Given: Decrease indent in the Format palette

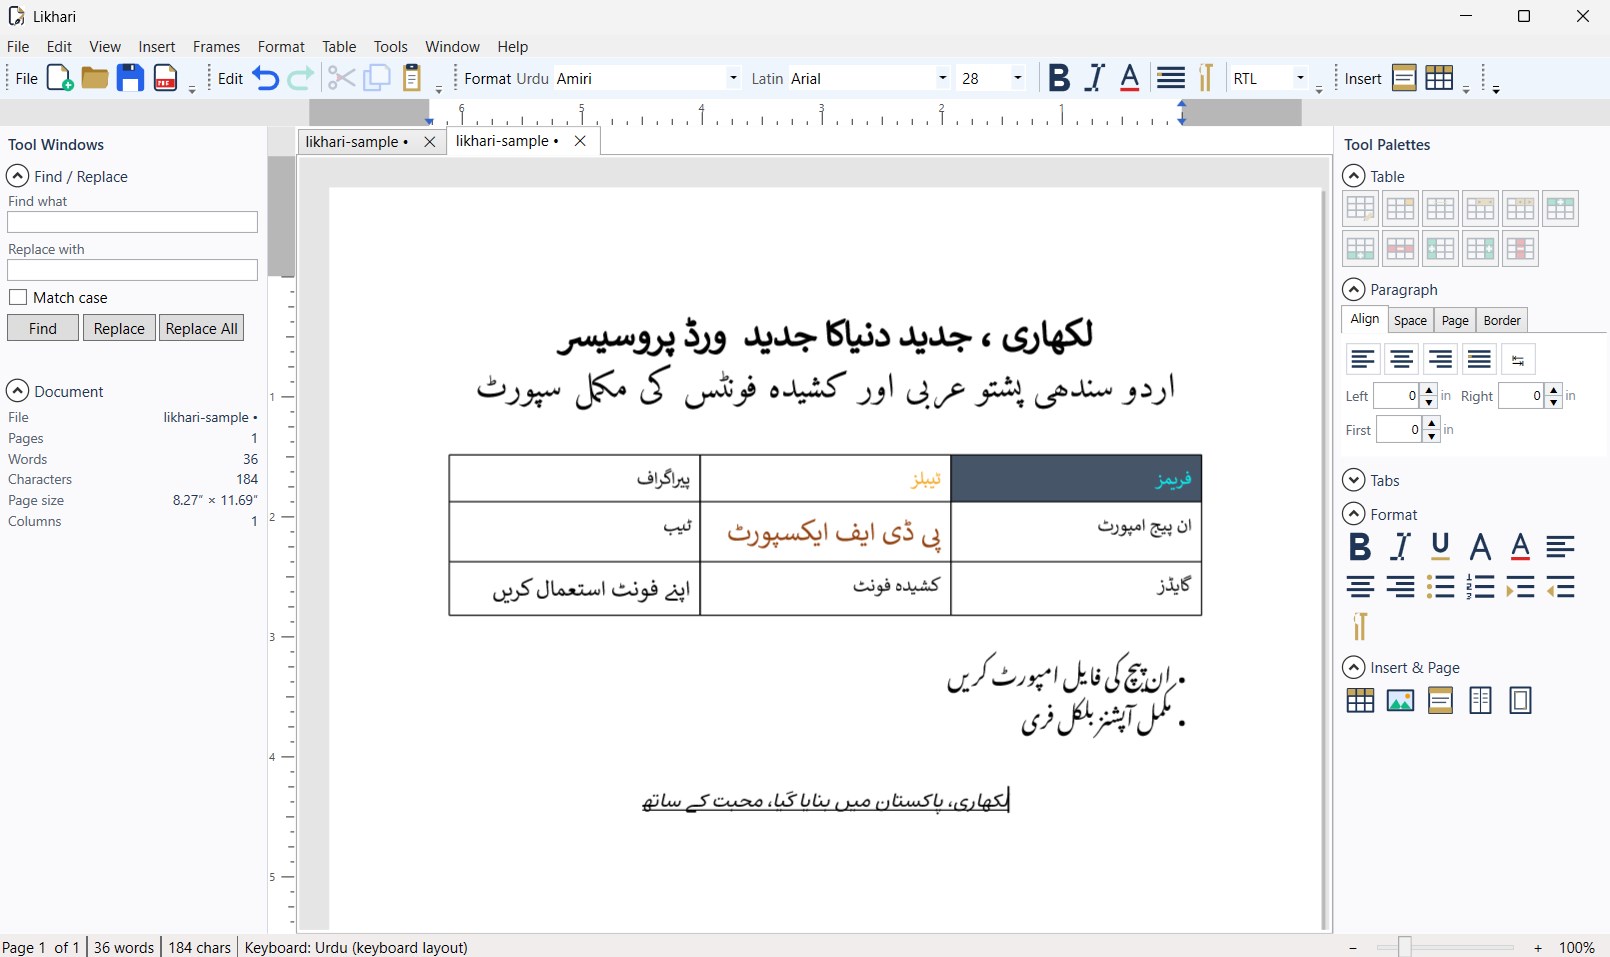Looking at the screenshot, I should coord(1560,587).
